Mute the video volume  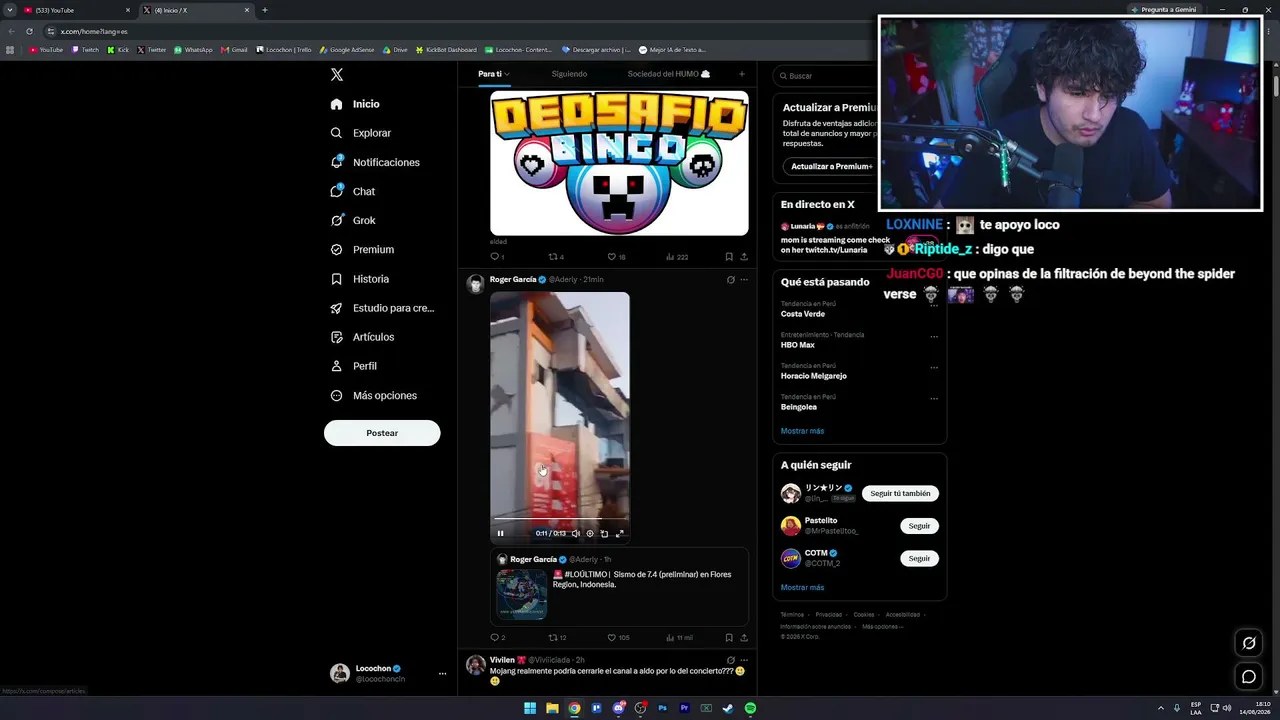pyautogui.click(x=575, y=533)
